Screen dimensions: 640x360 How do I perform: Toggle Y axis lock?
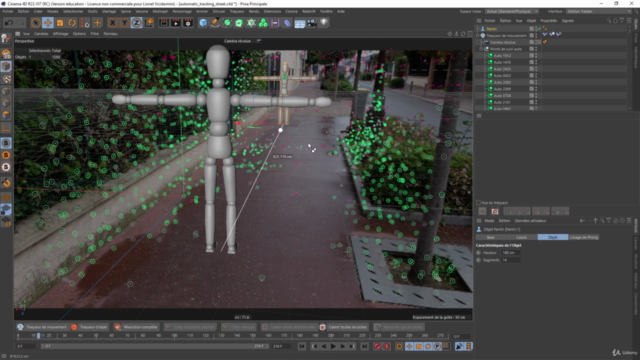tap(124, 23)
